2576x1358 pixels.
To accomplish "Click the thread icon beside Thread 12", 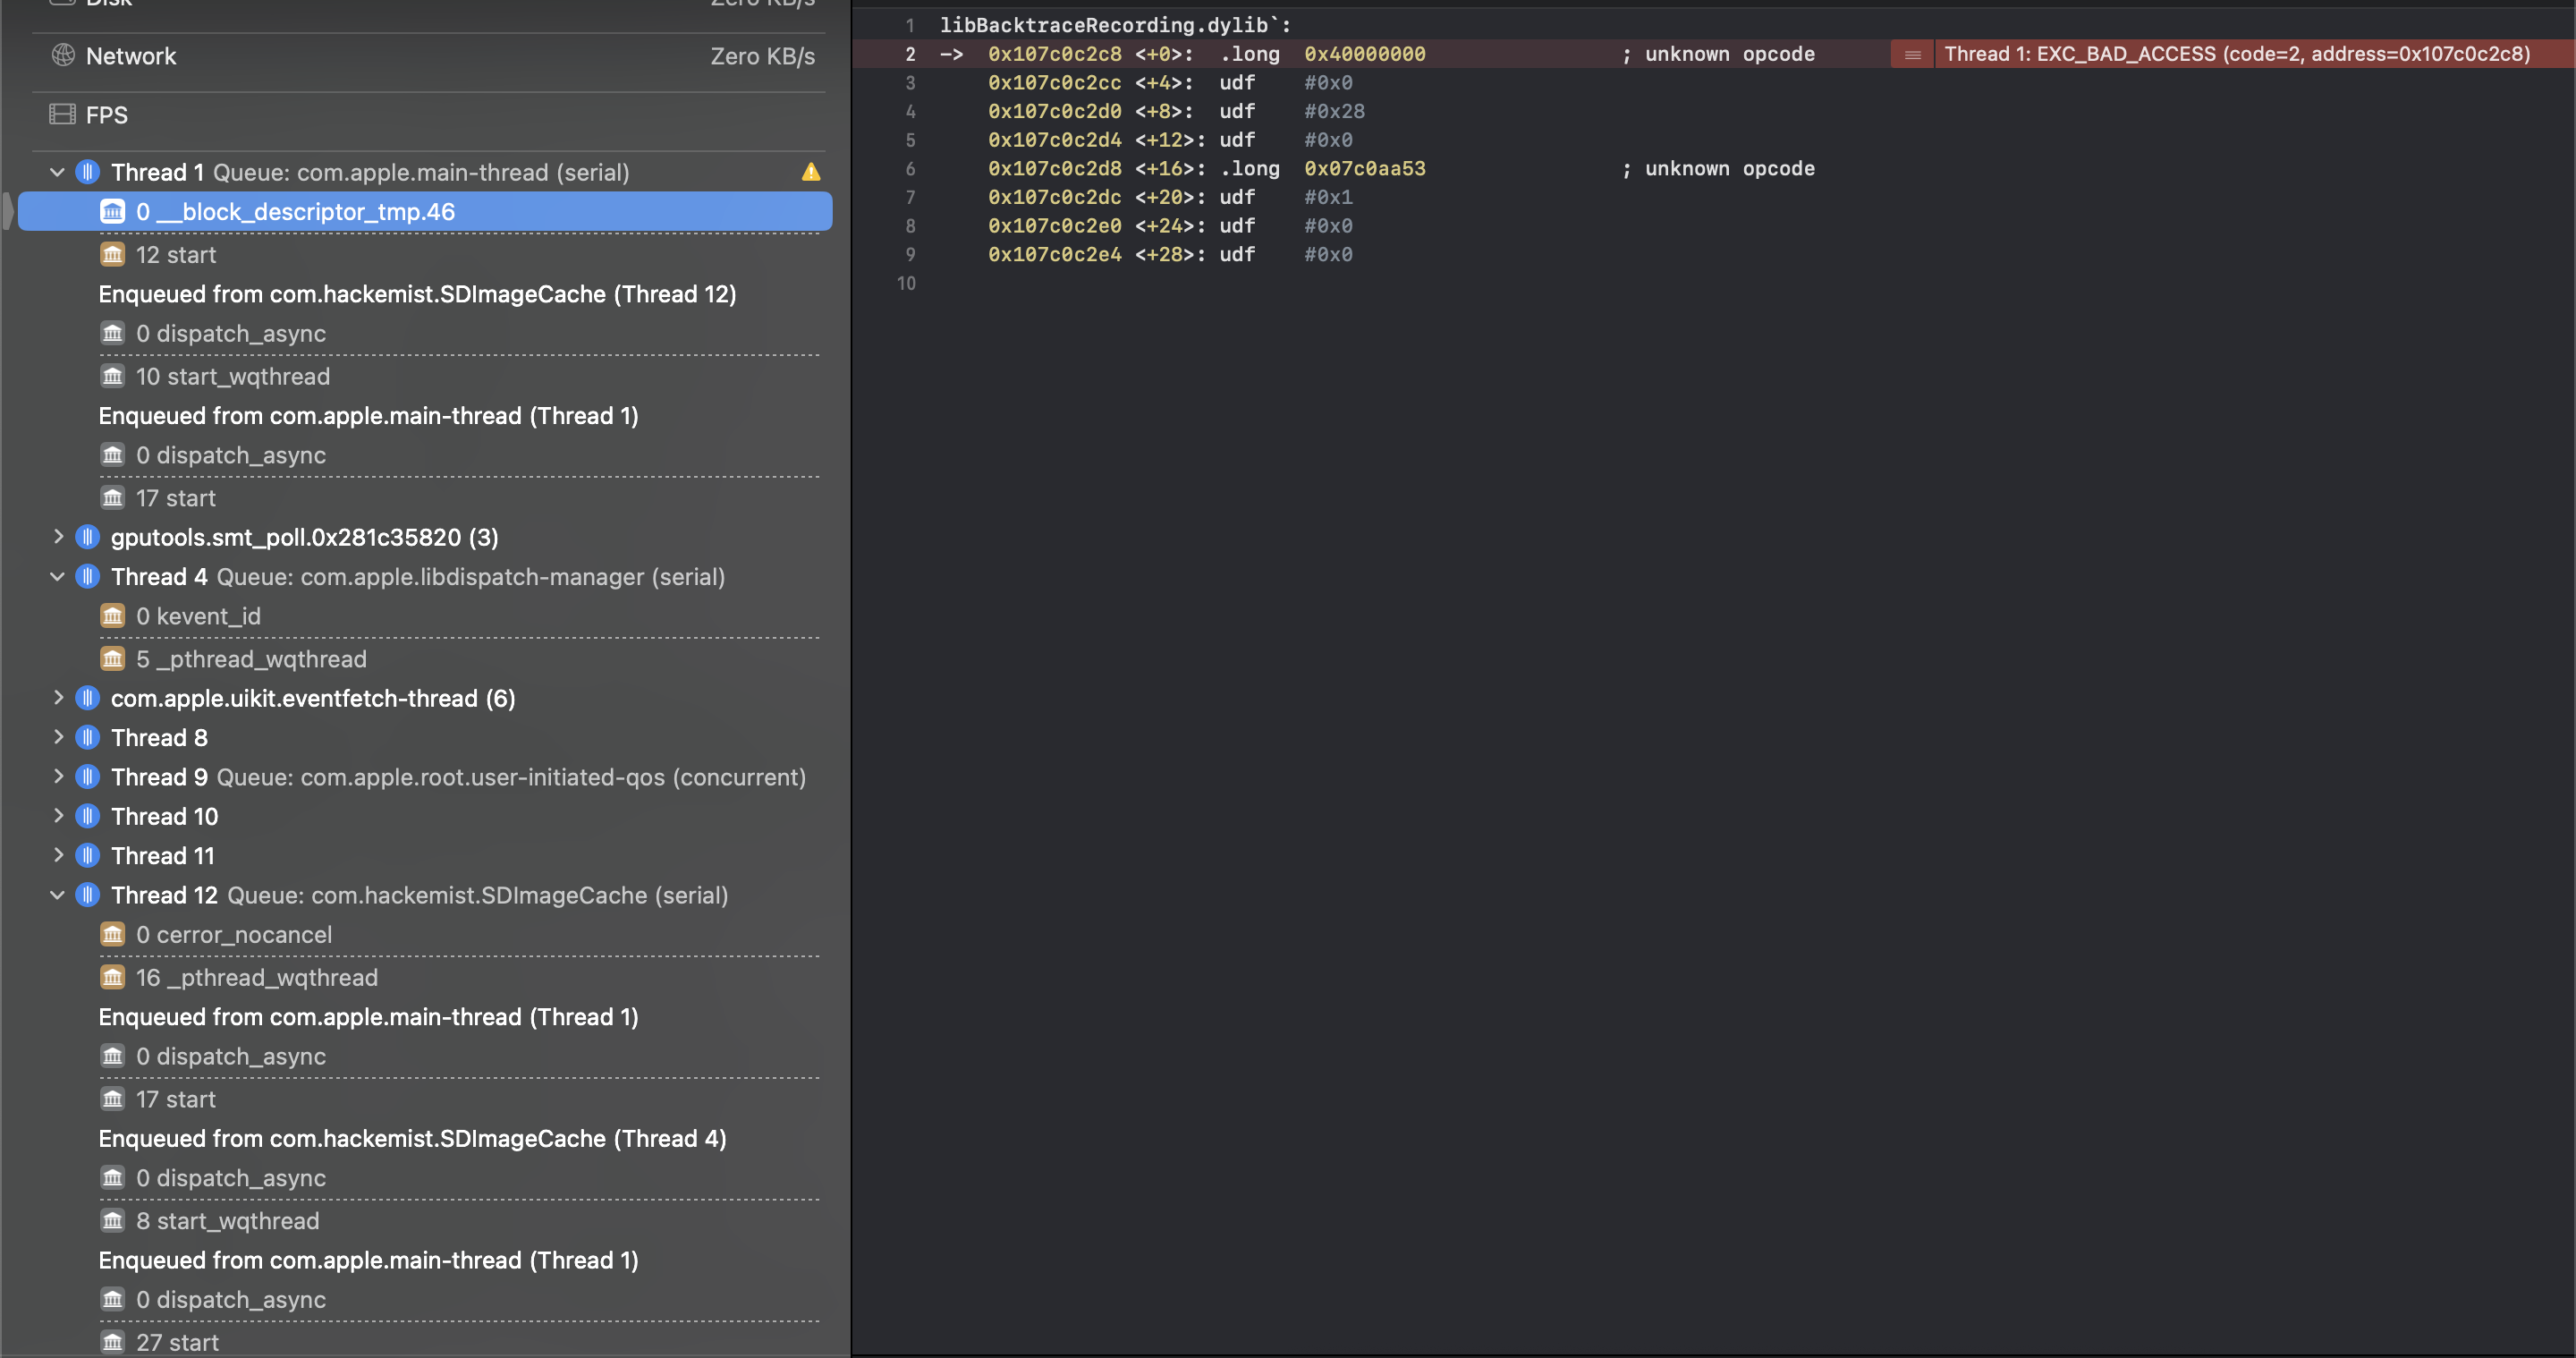I will pos(88,895).
